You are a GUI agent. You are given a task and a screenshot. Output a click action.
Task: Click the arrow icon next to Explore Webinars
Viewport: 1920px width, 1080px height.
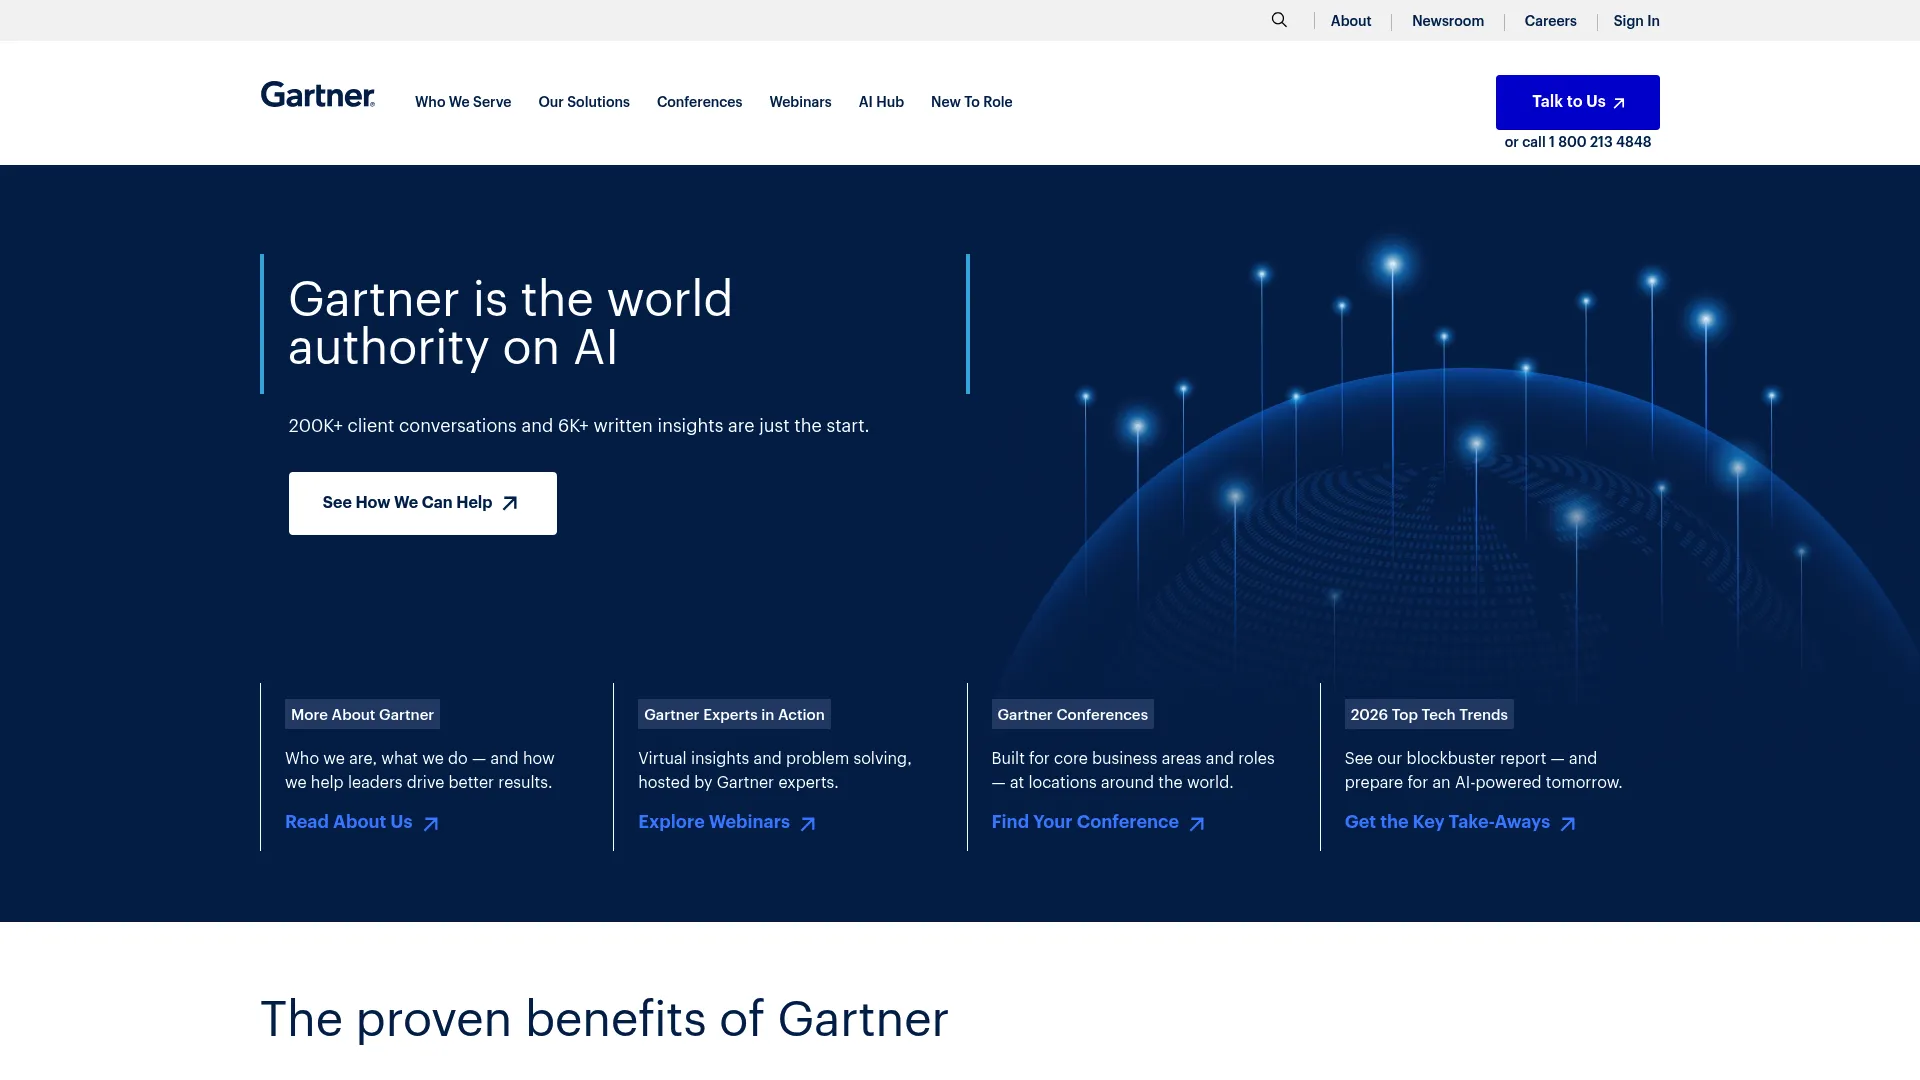coord(806,823)
